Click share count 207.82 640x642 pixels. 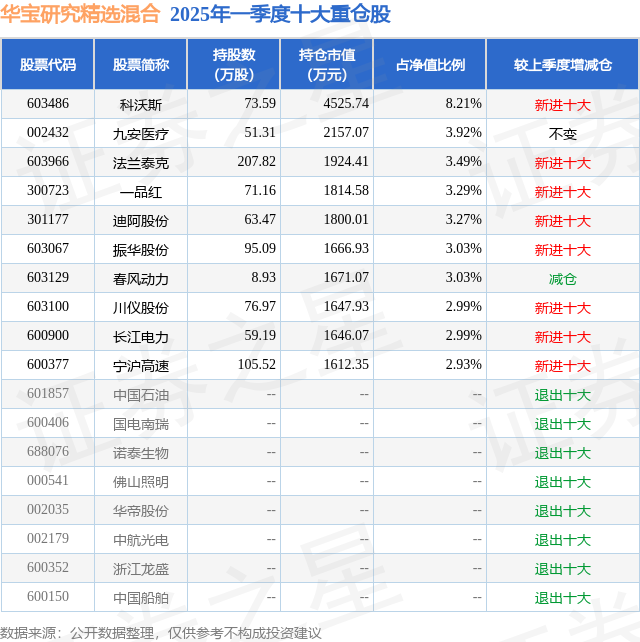pos(256,162)
